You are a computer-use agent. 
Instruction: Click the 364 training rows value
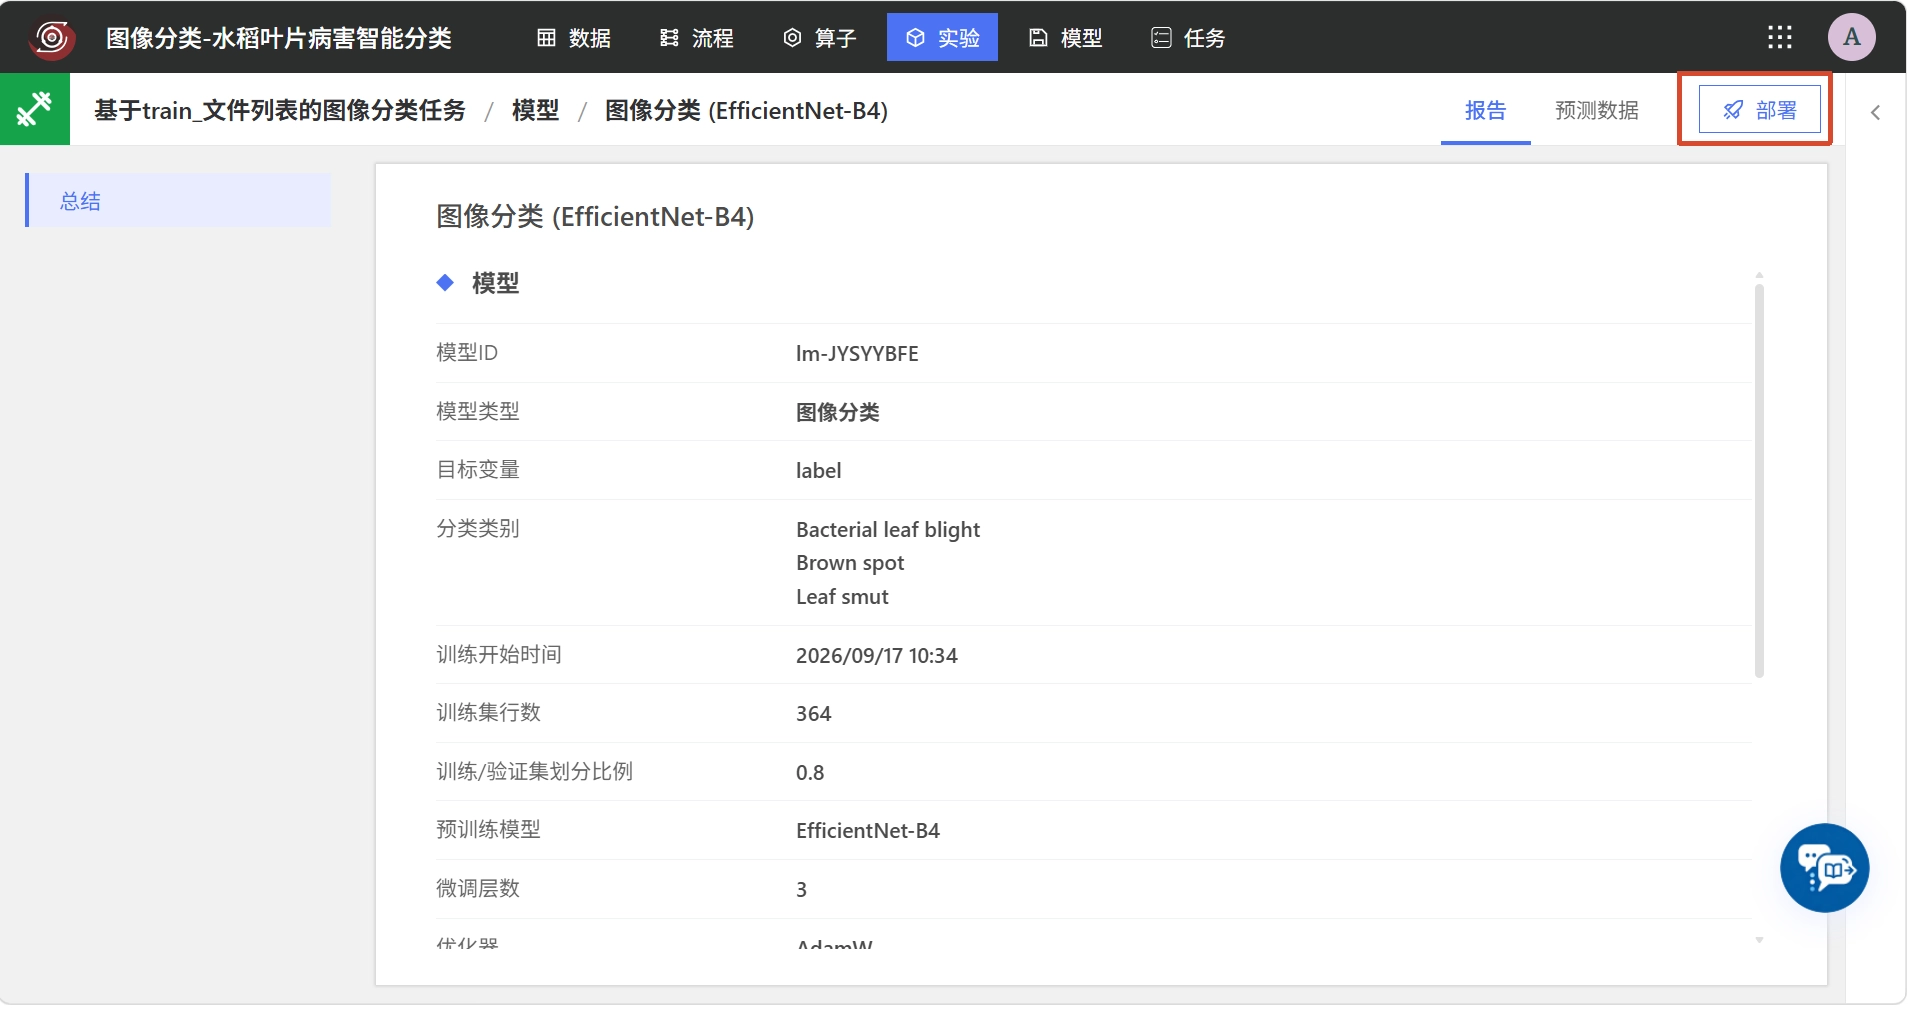tap(814, 714)
